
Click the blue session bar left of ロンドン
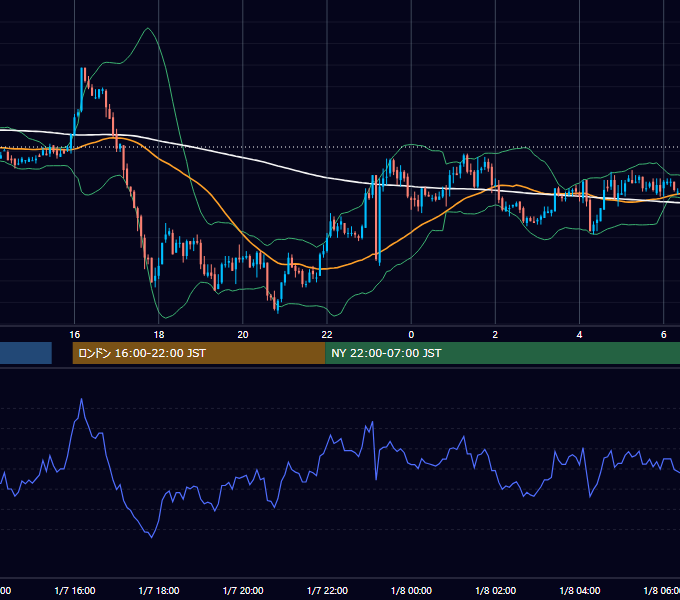coord(26,353)
